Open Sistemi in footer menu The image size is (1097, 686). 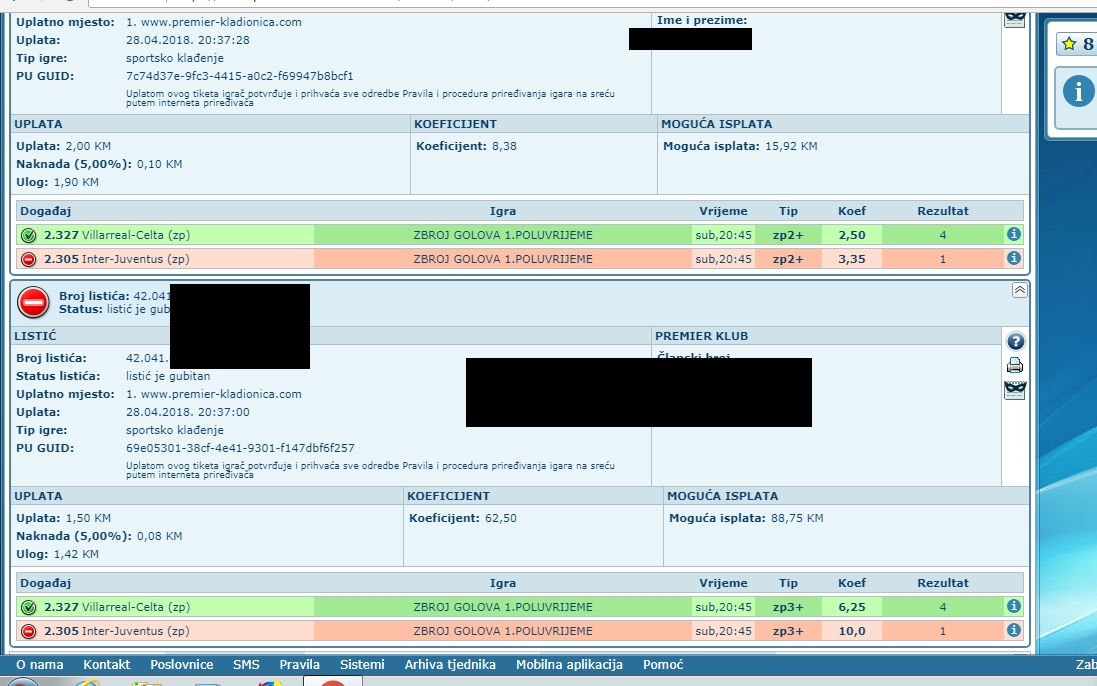[x=362, y=664]
